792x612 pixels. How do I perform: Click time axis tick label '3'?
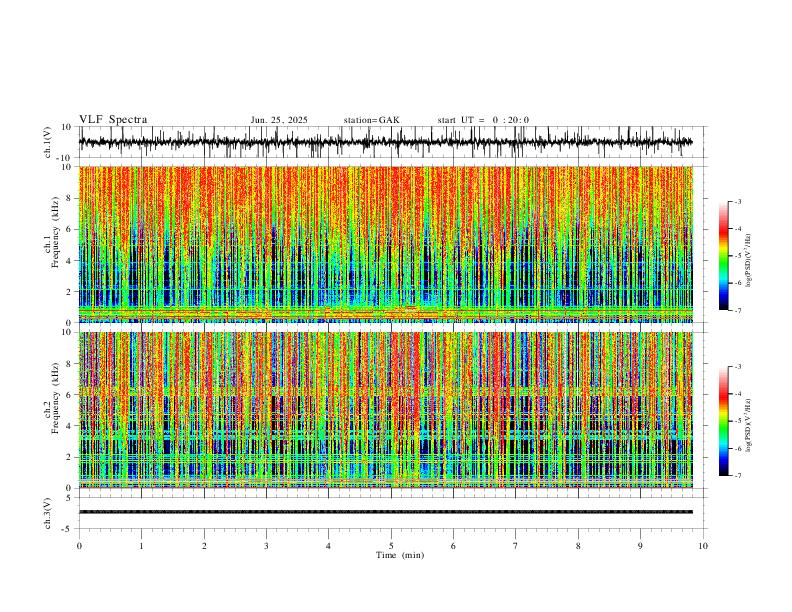(x=266, y=546)
